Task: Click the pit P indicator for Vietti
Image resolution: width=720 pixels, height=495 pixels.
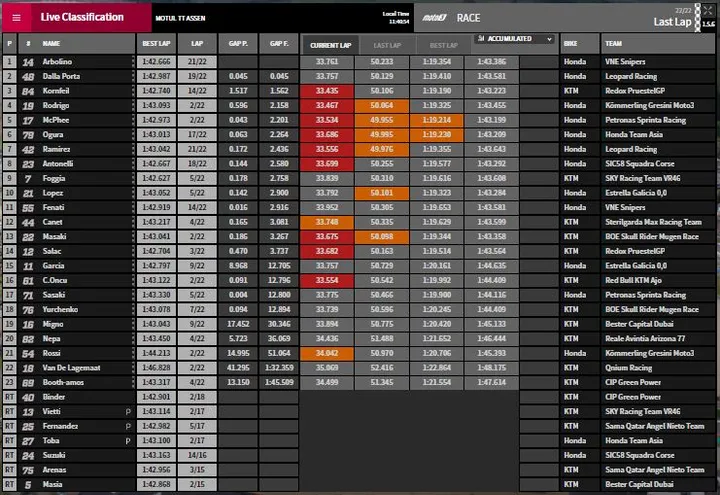Action: (128, 412)
